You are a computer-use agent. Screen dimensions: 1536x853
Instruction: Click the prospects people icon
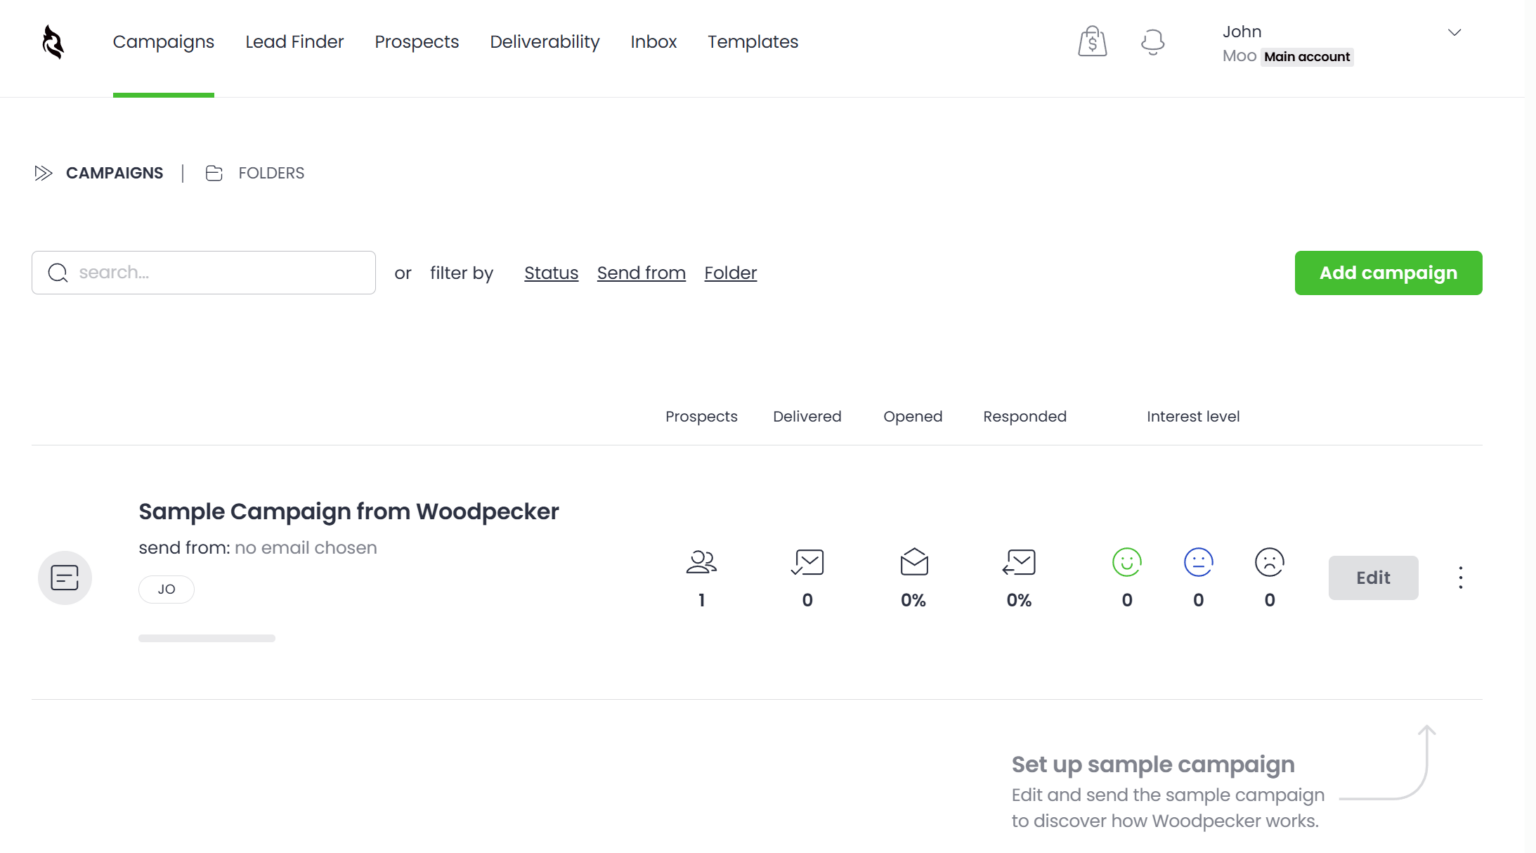point(701,562)
